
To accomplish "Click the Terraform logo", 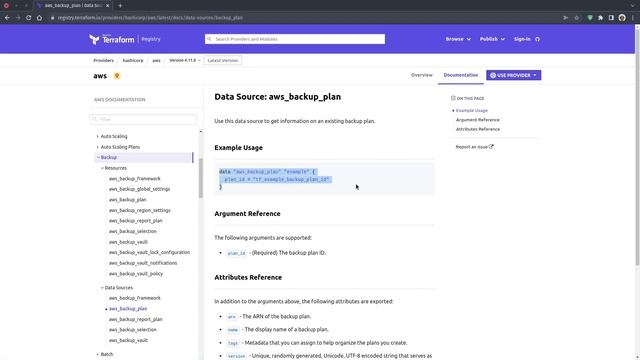I will tap(111, 39).
